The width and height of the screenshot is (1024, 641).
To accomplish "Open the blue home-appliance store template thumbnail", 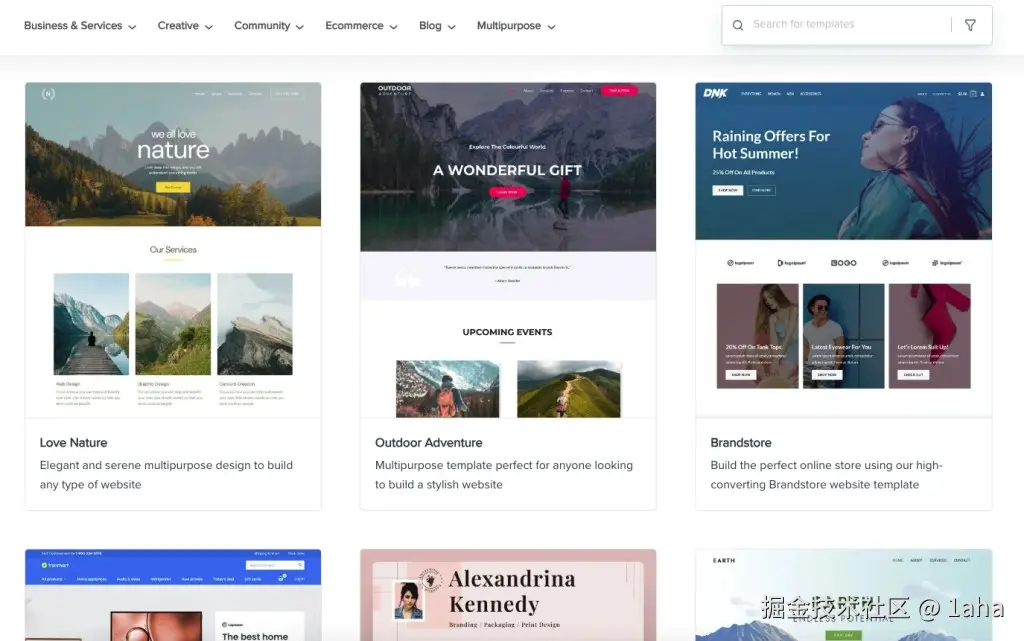I will [173, 595].
